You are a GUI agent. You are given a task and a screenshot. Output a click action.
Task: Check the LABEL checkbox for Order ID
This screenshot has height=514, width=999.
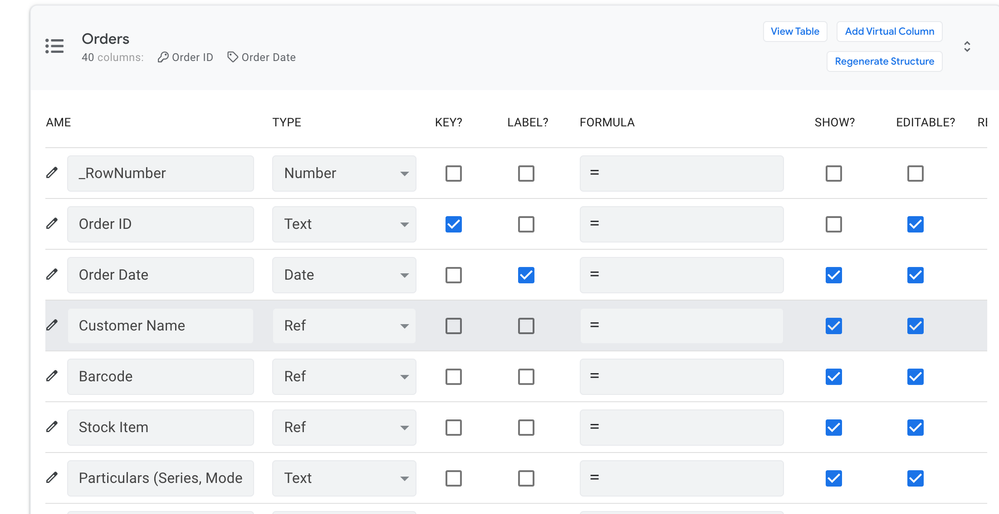pyautogui.click(x=526, y=224)
